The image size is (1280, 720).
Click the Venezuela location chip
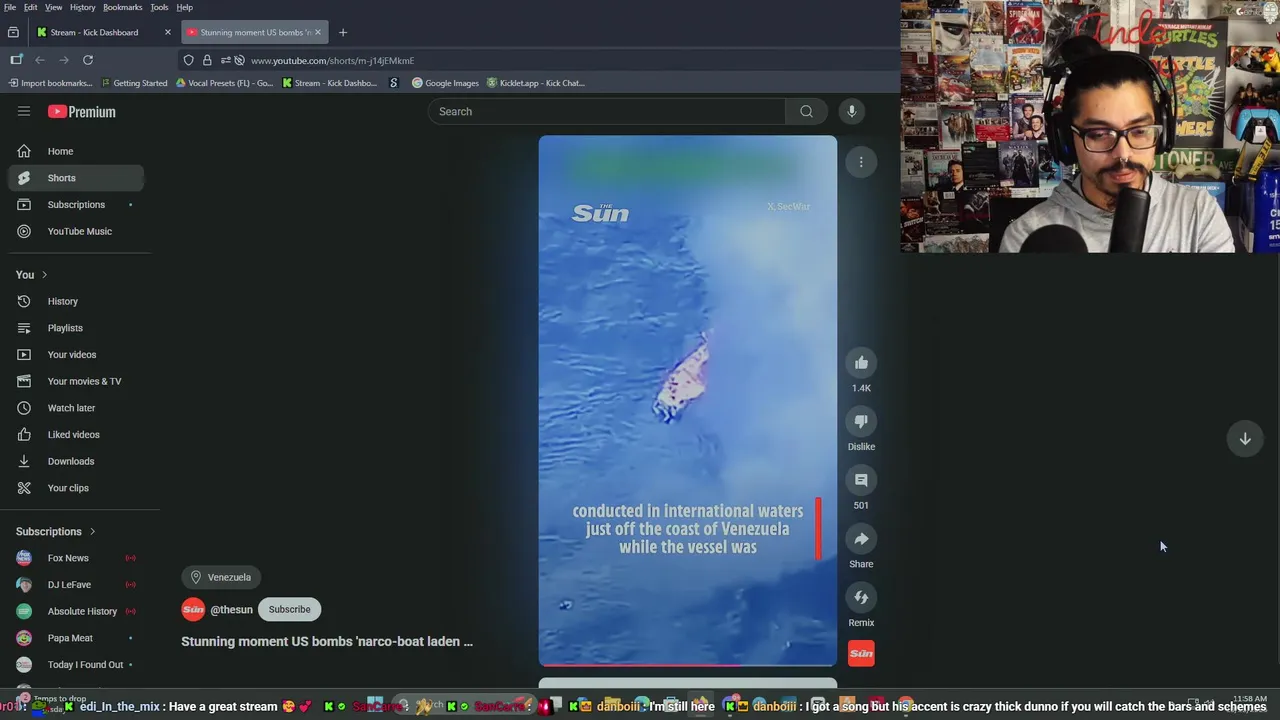[x=221, y=577]
